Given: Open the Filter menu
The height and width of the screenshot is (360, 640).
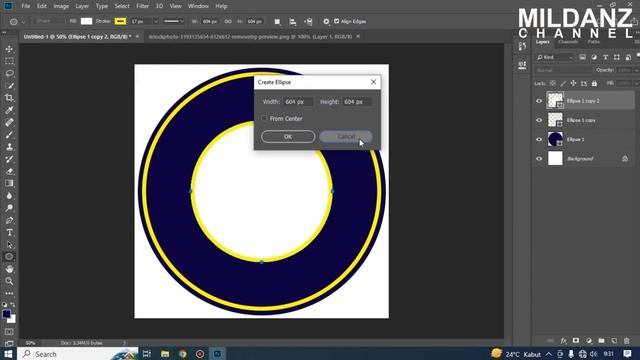Looking at the screenshot, I should click(142, 6).
